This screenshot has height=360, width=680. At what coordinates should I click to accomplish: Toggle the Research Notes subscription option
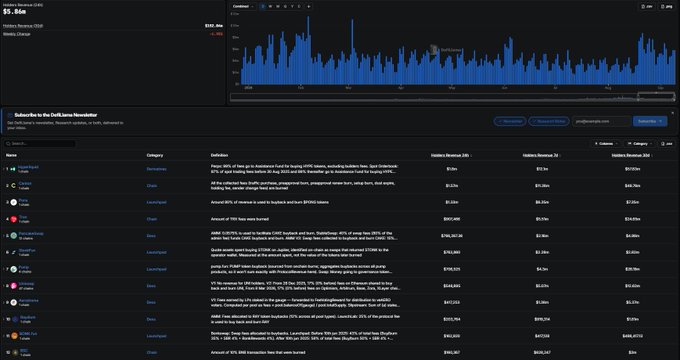549,121
